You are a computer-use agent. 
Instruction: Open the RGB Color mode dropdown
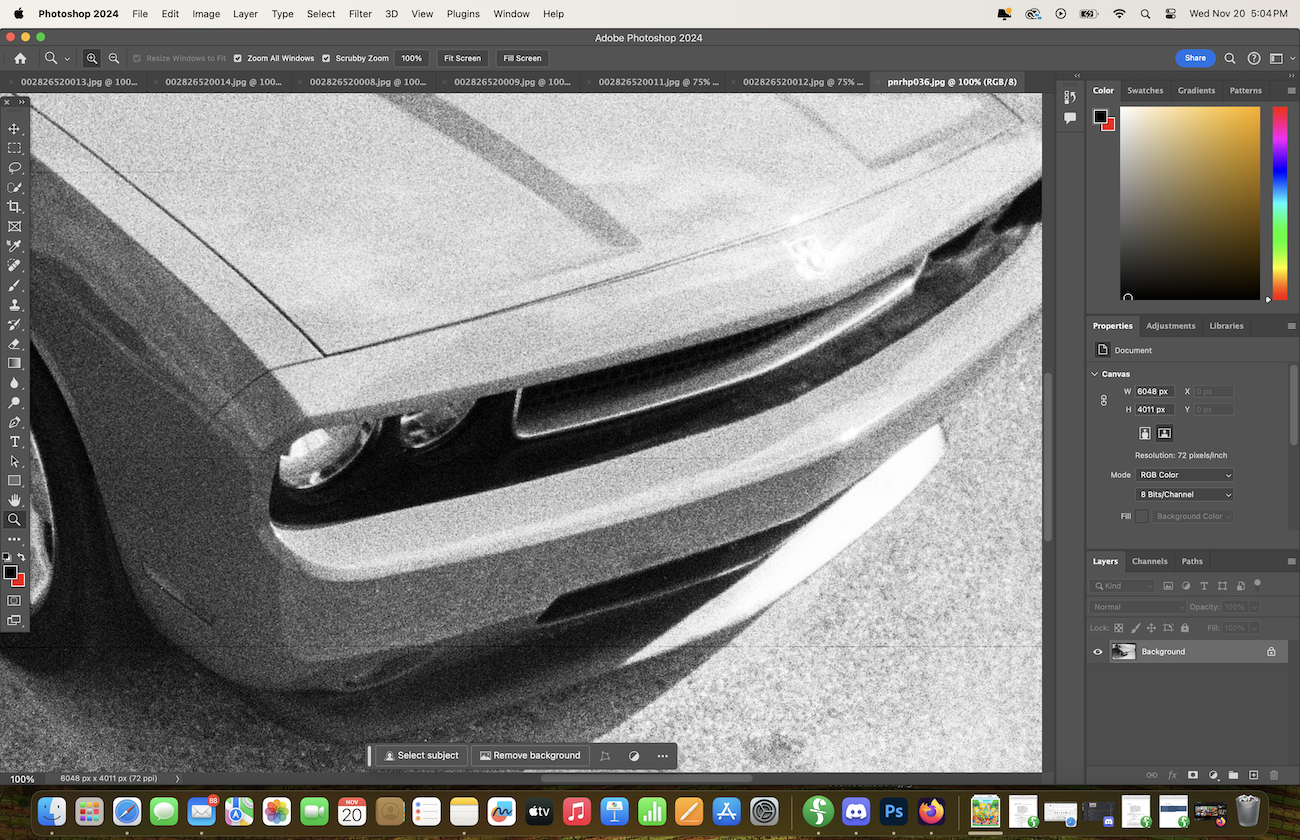(1185, 475)
